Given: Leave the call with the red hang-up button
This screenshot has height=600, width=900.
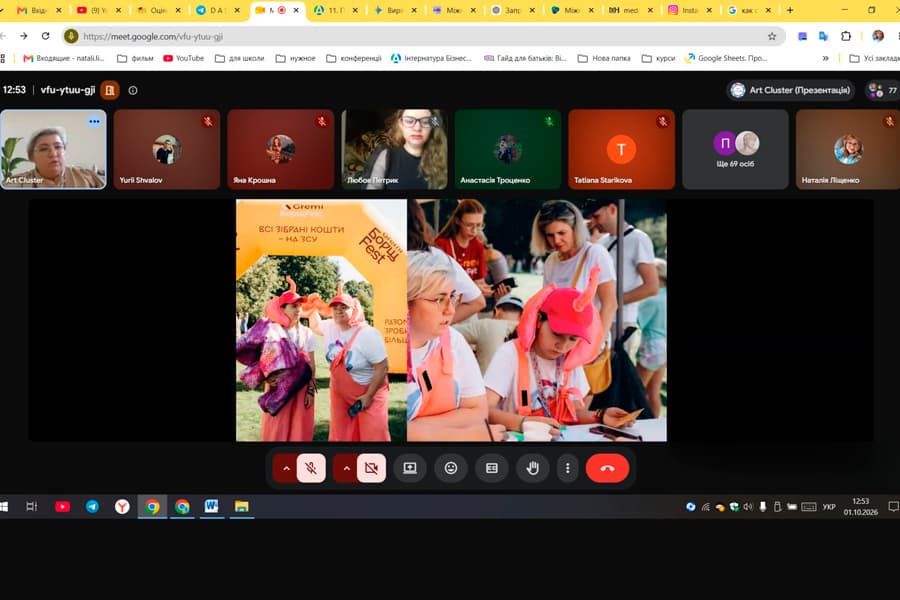Looking at the screenshot, I should [607, 468].
